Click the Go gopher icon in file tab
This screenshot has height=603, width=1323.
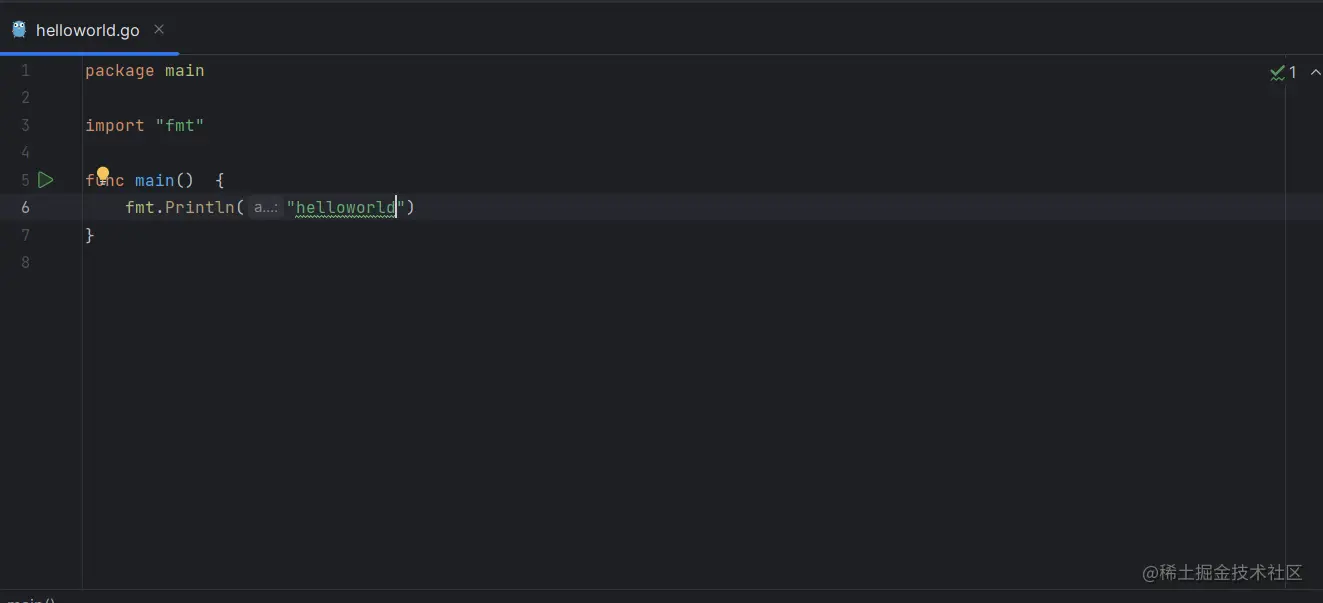tap(19, 29)
